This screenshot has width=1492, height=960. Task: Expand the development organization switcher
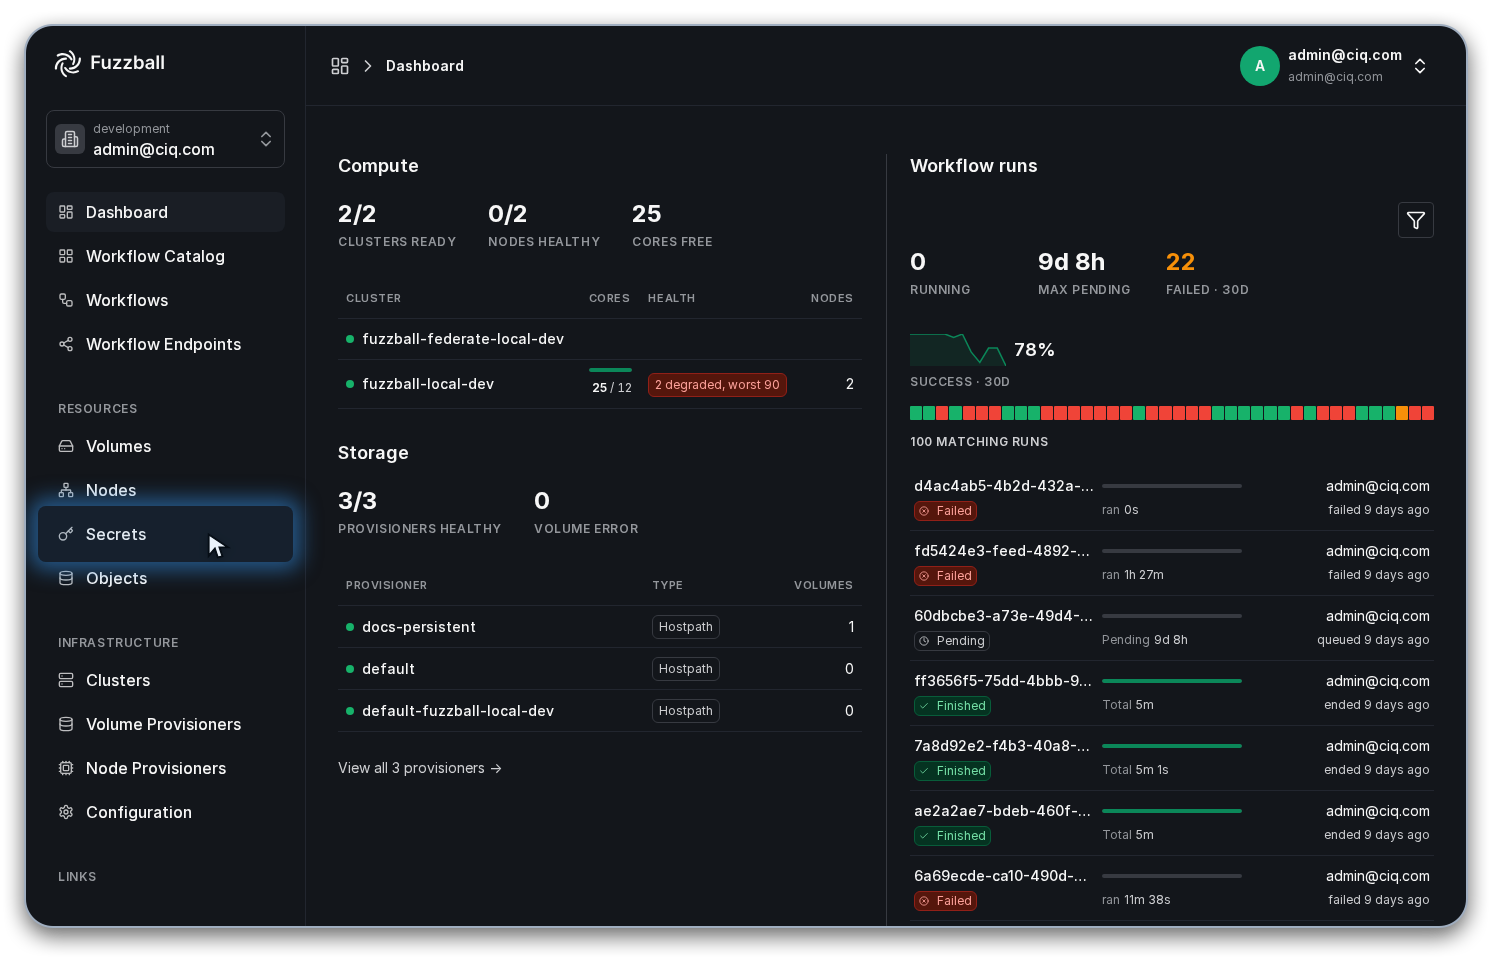[x=165, y=139]
